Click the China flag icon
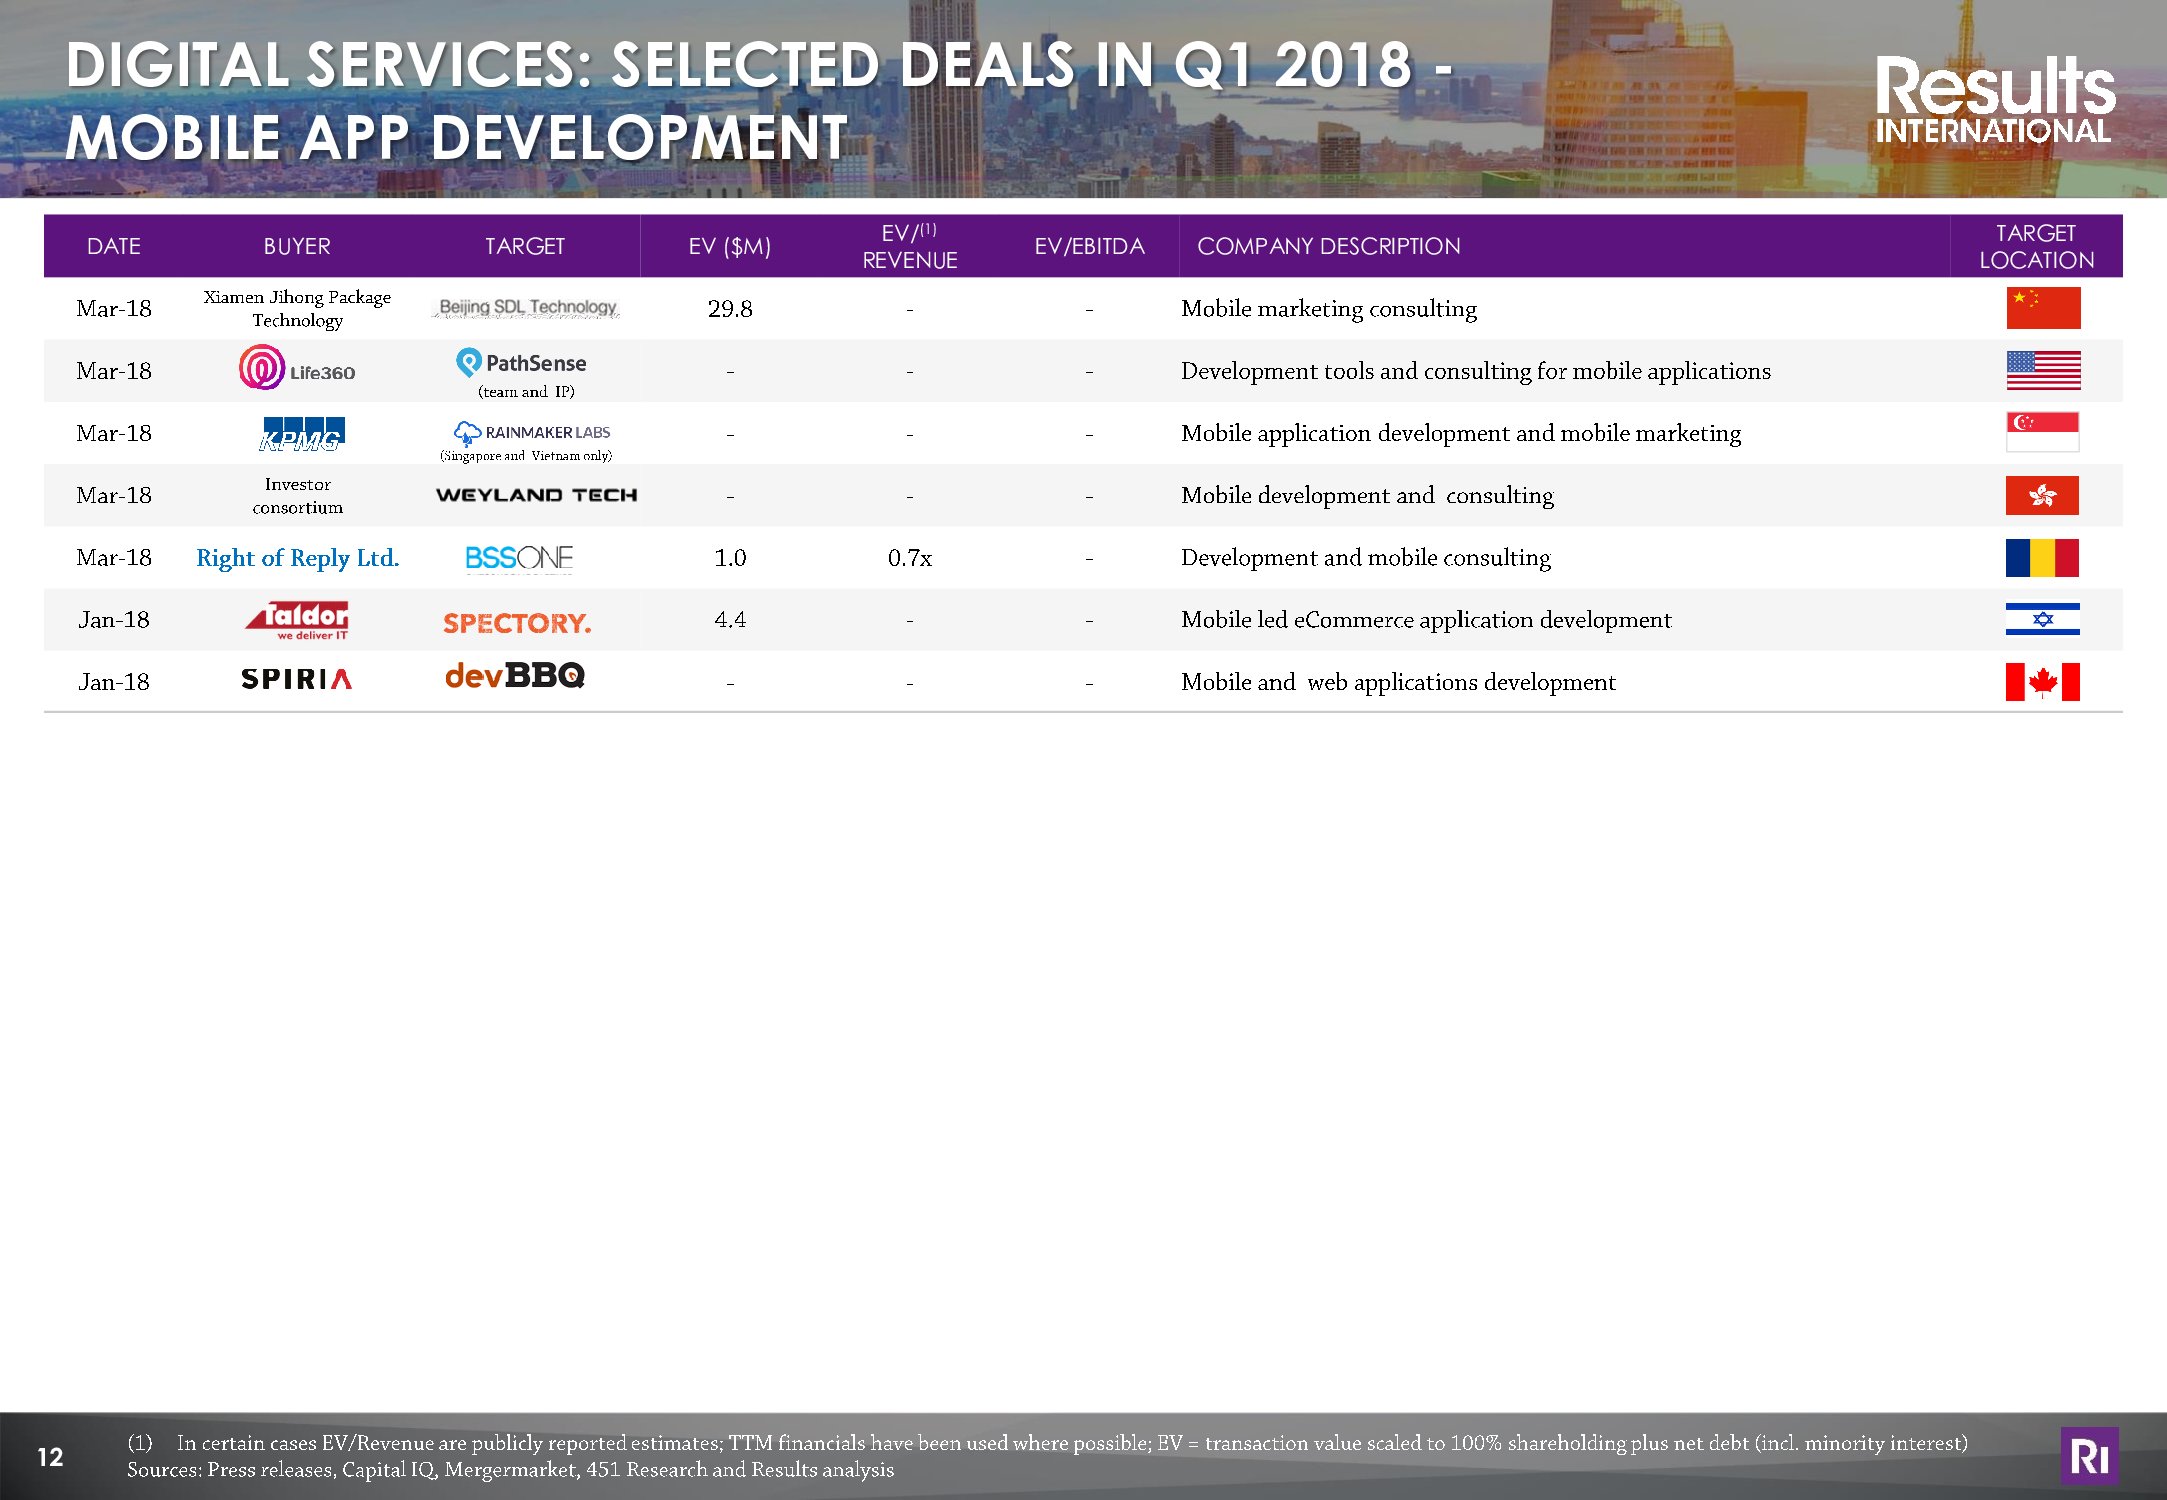2167x1500 pixels. pos(2042,308)
